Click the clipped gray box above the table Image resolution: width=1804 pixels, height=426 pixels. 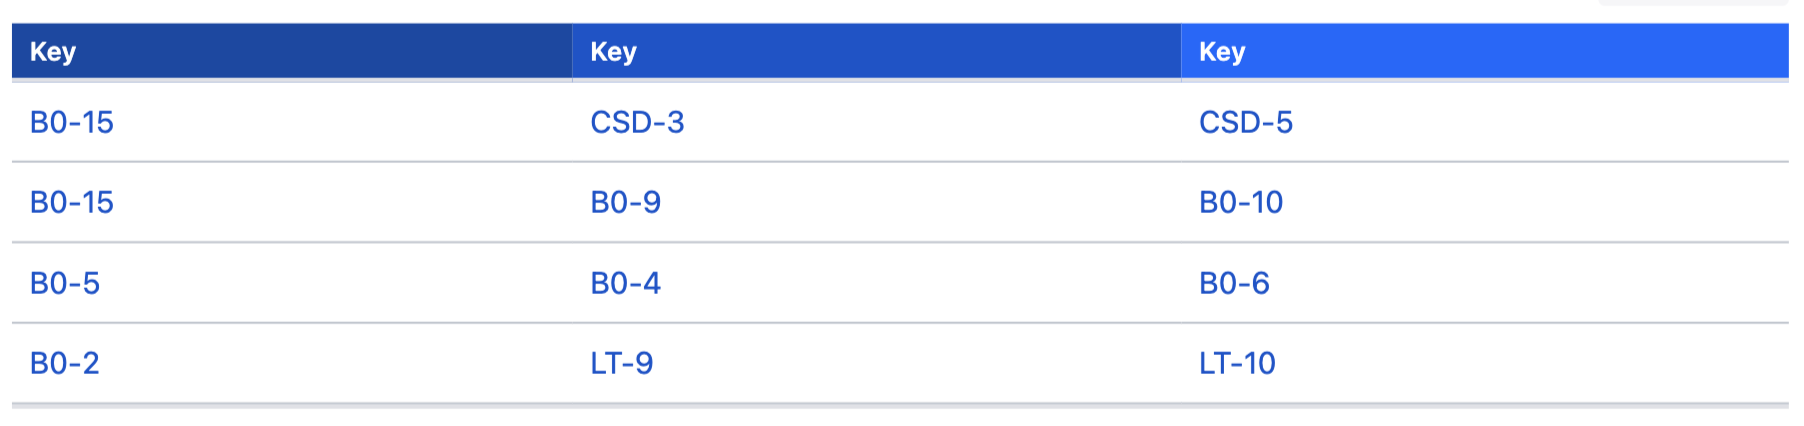[1692, 3]
